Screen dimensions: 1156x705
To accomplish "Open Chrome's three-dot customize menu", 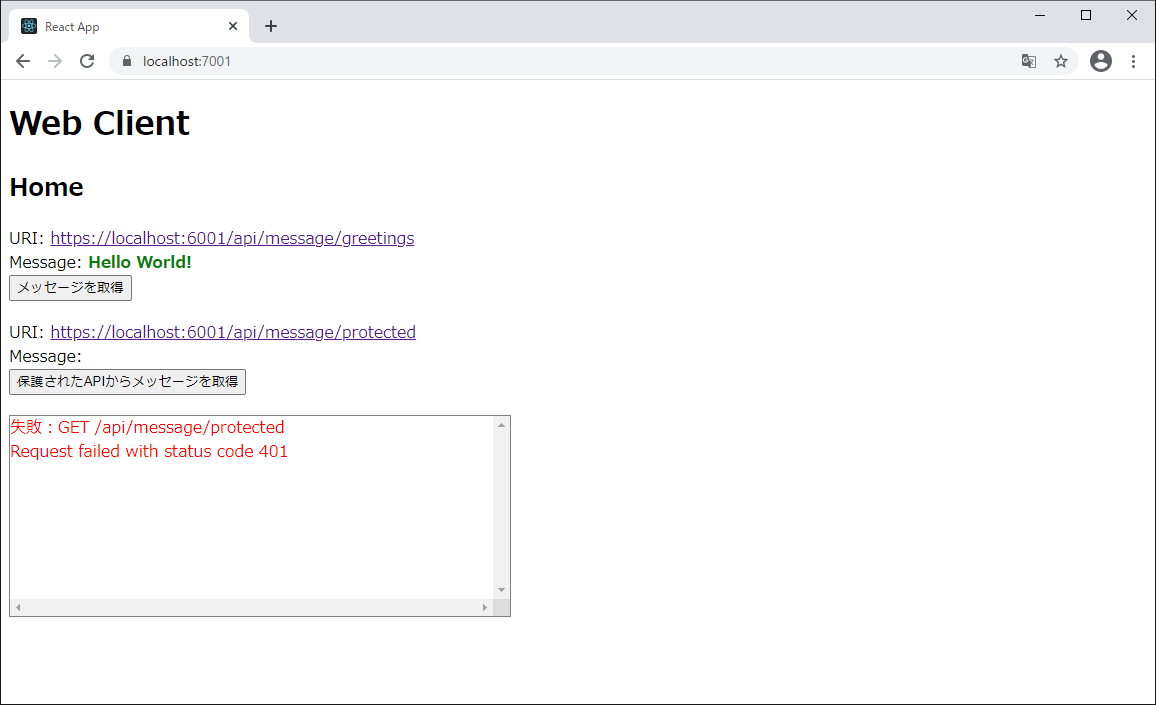I will coord(1133,61).
